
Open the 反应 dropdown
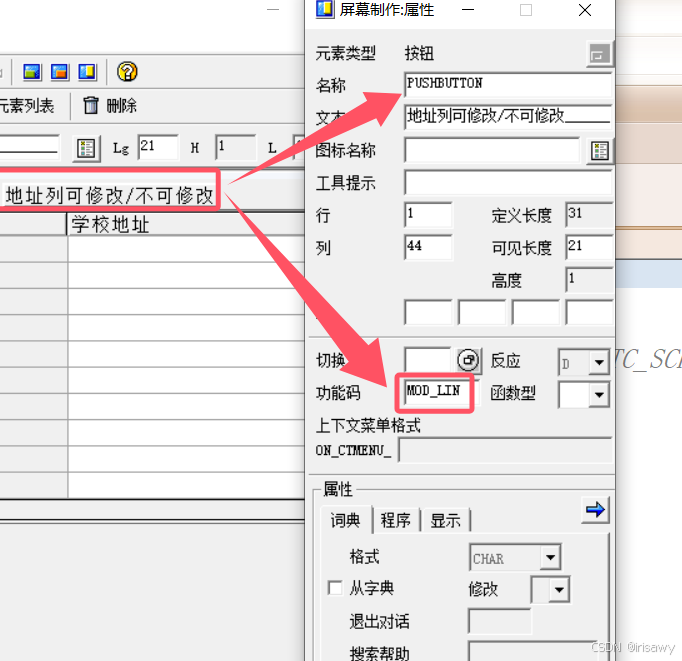(x=599, y=362)
